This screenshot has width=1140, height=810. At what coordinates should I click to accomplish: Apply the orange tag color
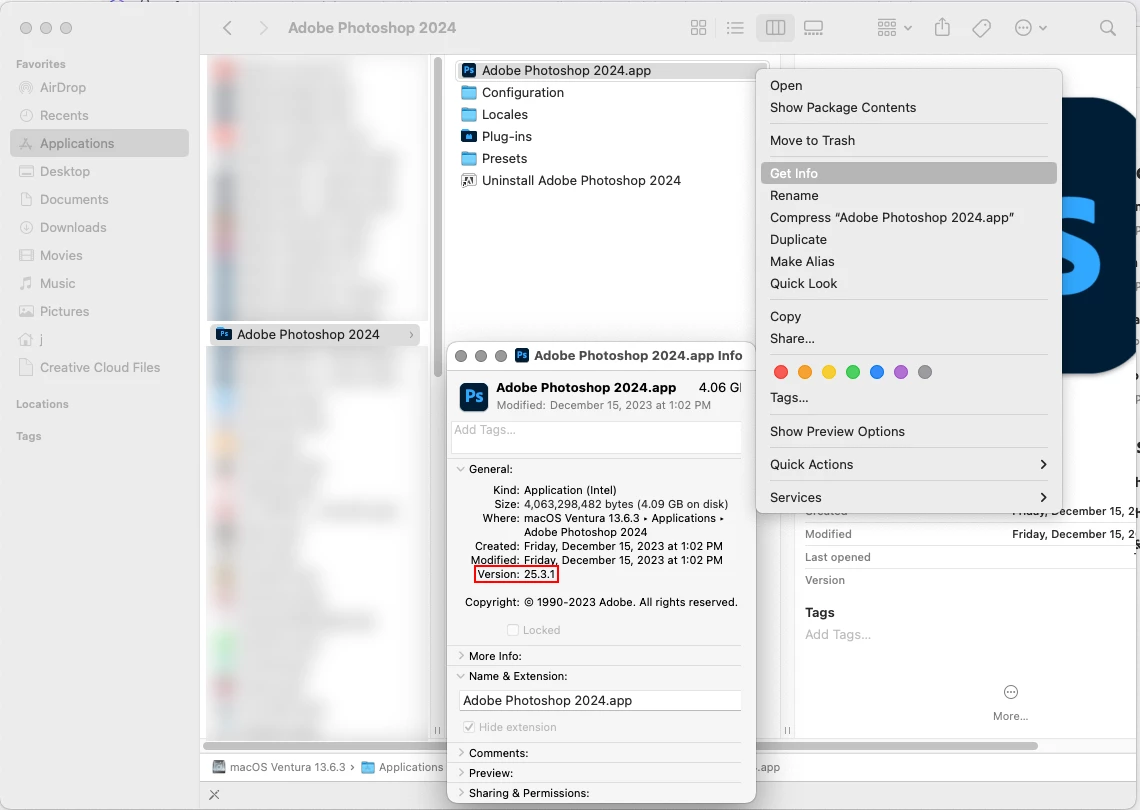(805, 372)
